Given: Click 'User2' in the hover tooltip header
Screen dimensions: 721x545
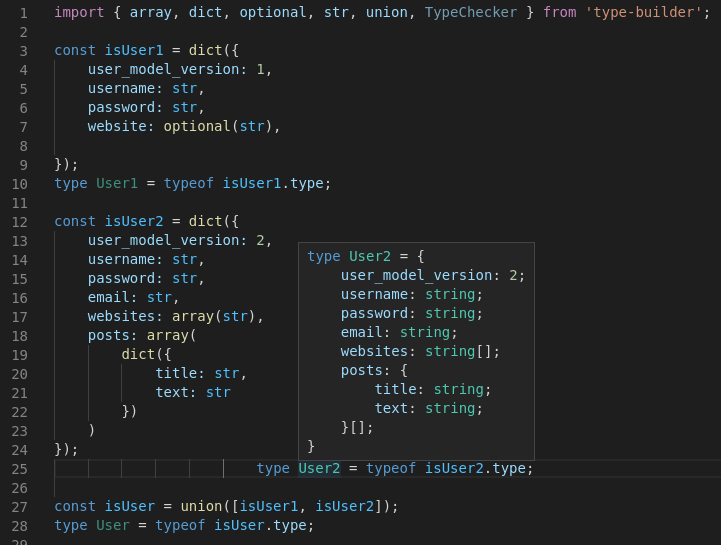Looking at the screenshot, I should [x=370, y=257].
